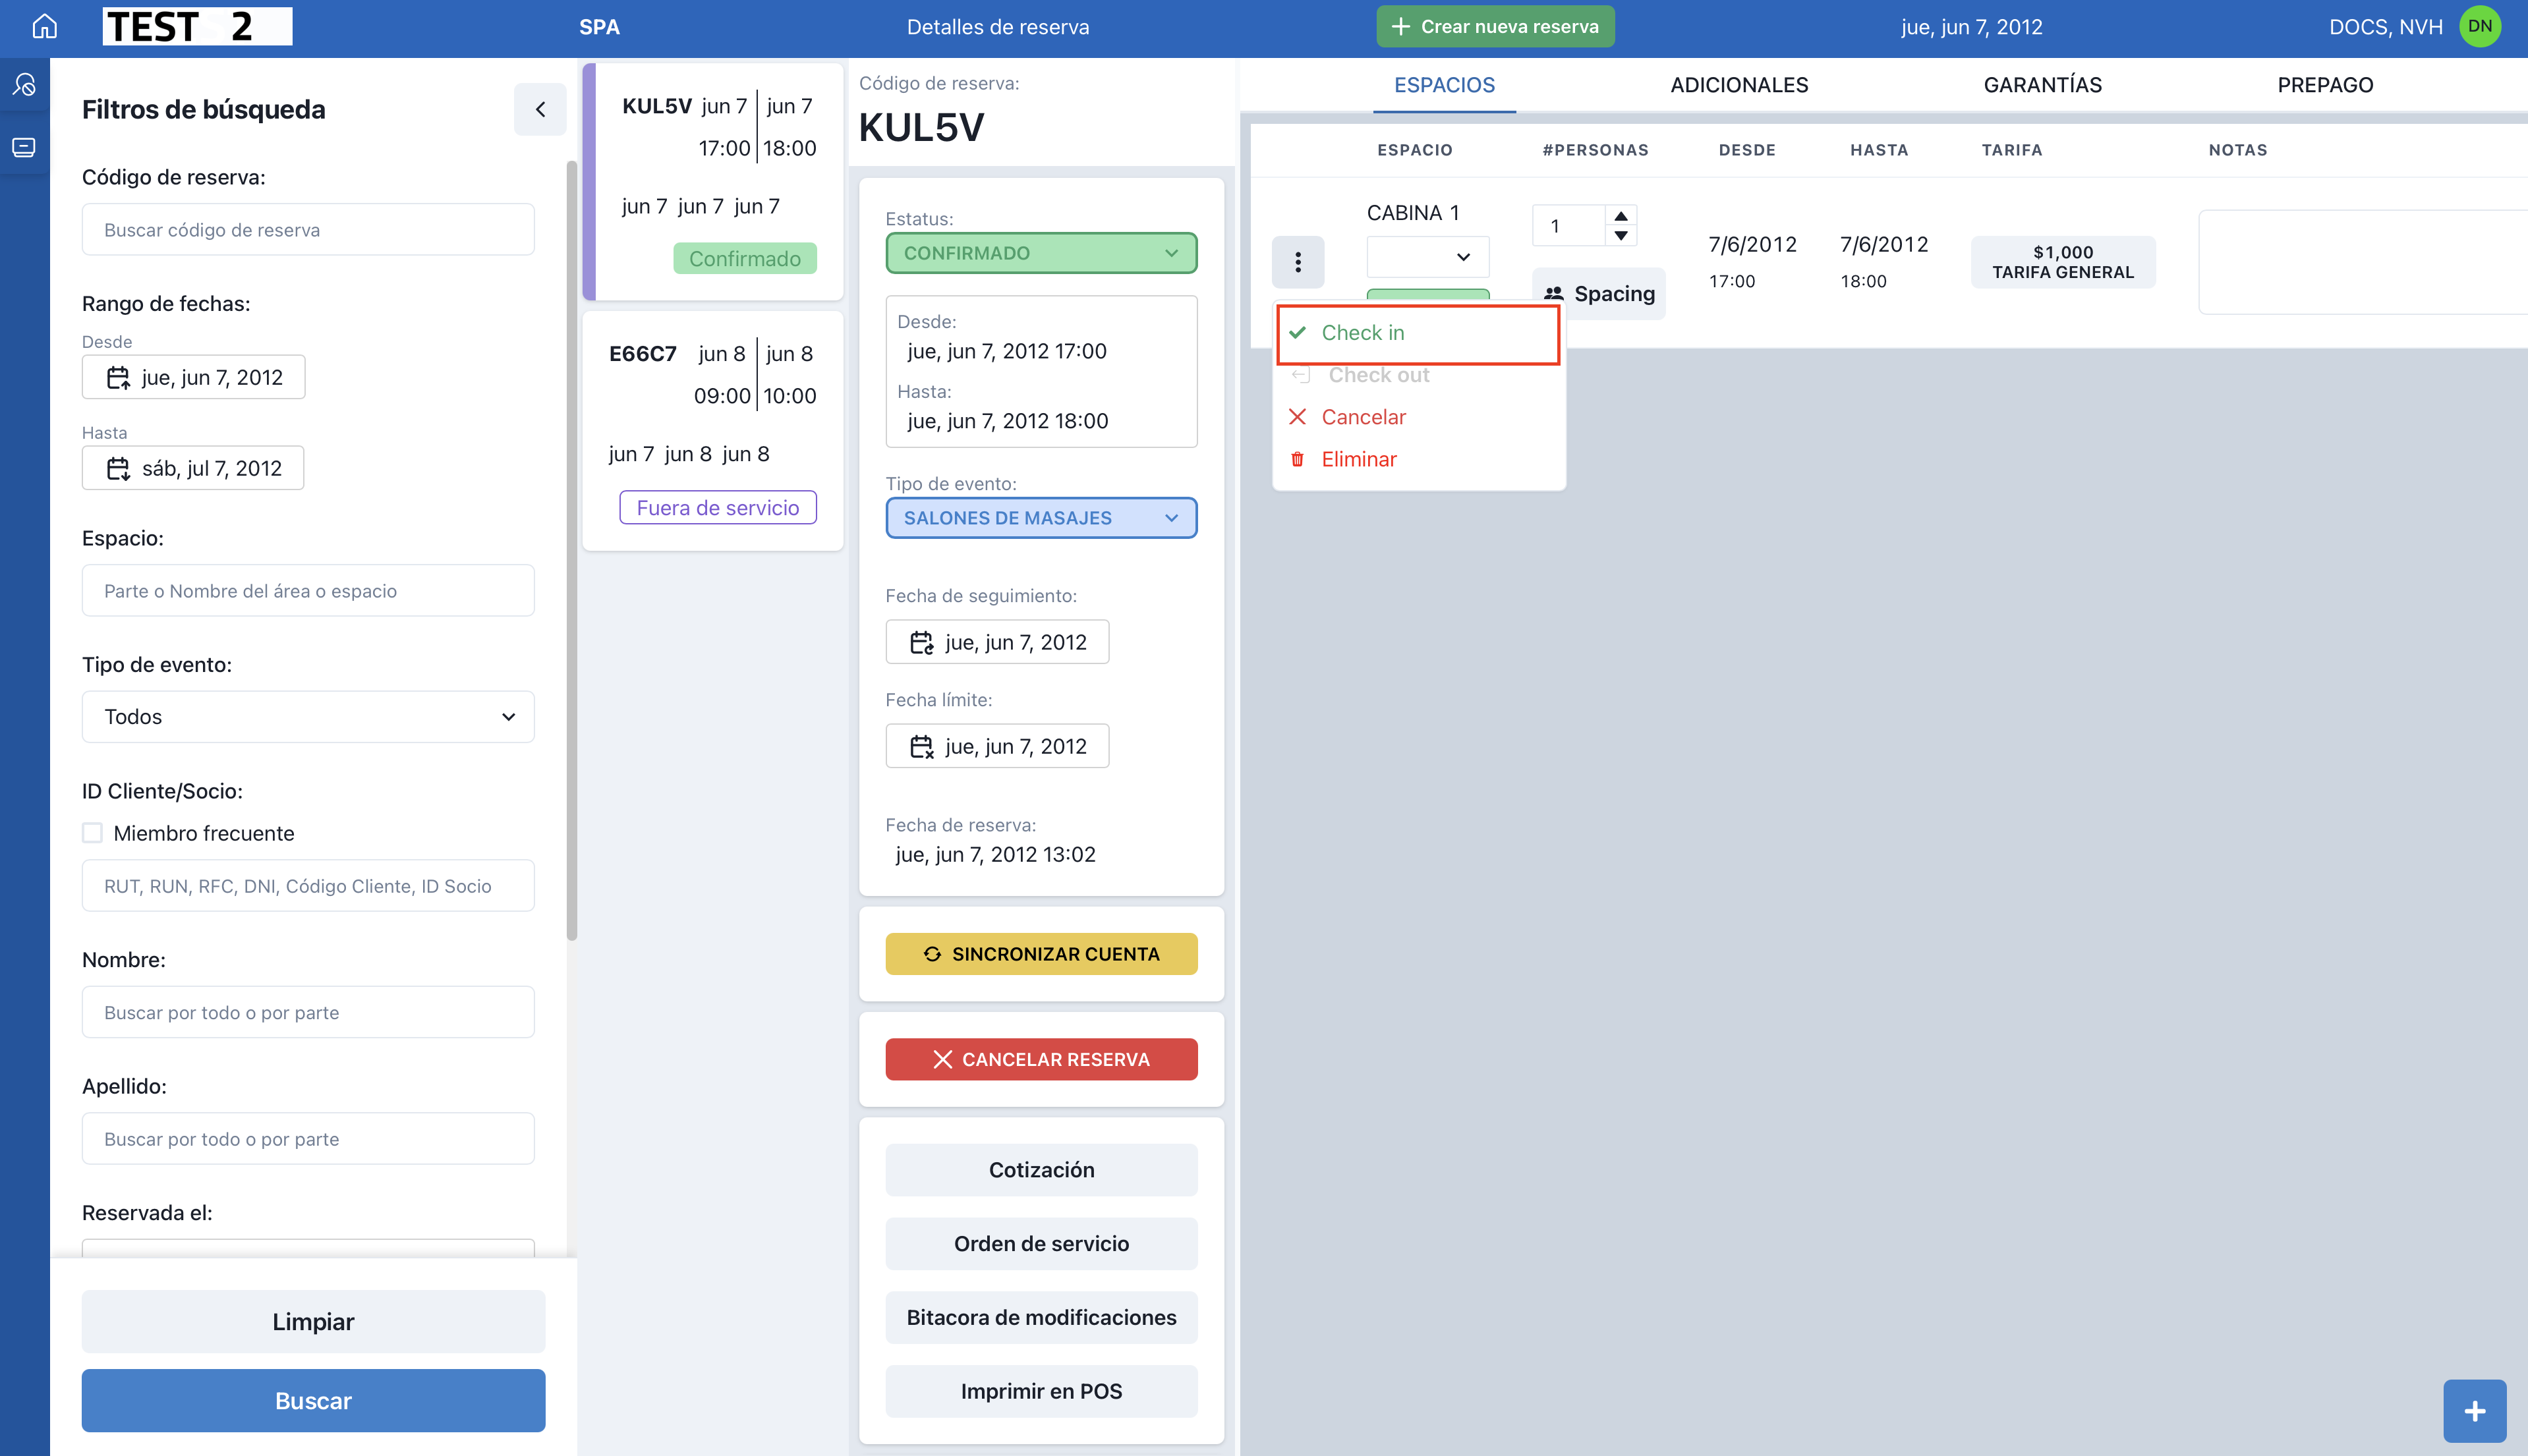Increase number of persons with up arrow
Viewport: 2528px width, 1456px height.
pos(1621,216)
